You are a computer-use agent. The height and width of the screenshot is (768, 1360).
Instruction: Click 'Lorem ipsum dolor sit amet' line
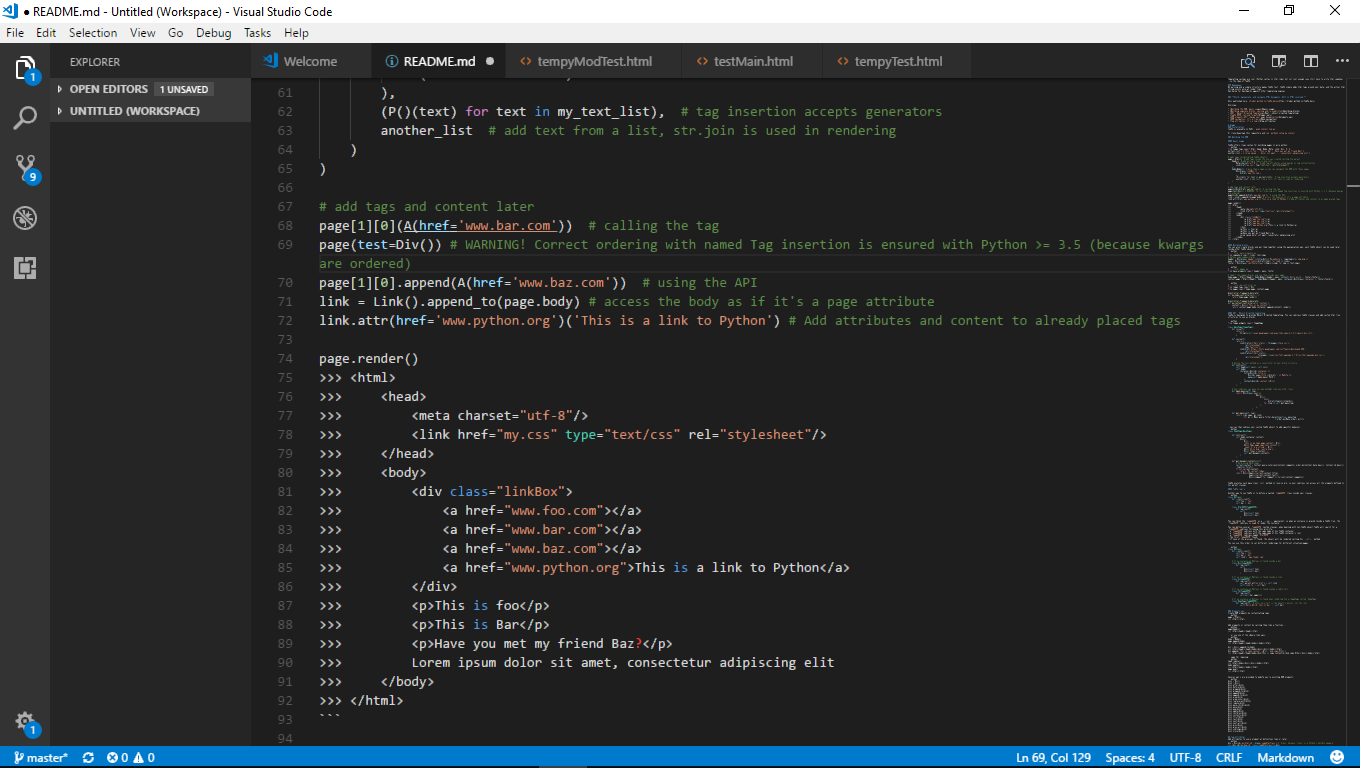(x=623, y=662)
